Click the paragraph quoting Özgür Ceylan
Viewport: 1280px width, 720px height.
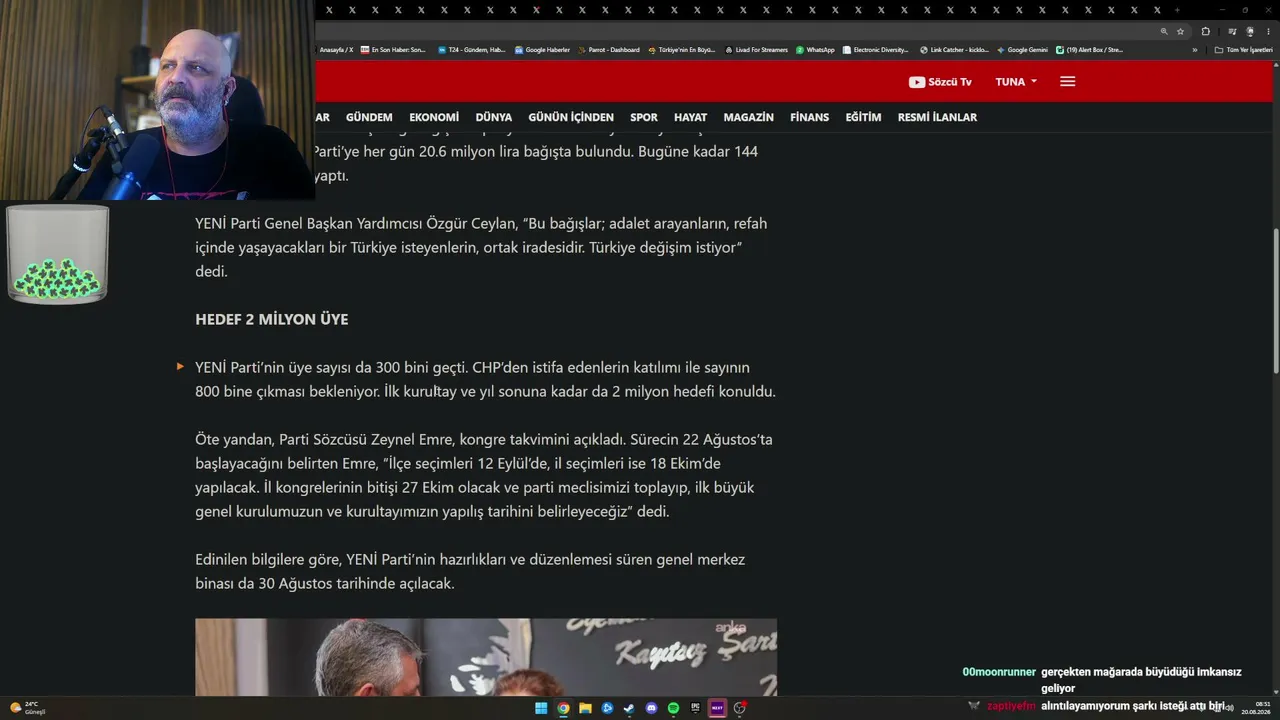click(481, 247)
